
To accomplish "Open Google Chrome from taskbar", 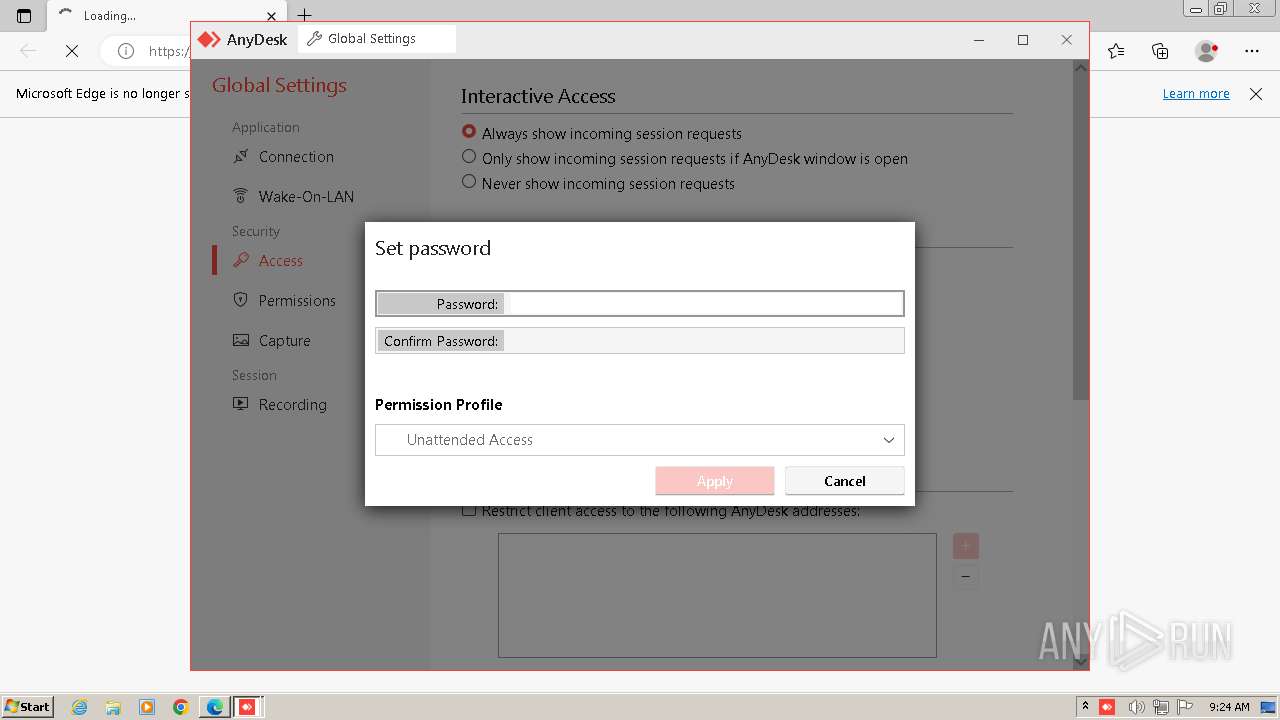I will pyautogui.click(x=180, y=707).
